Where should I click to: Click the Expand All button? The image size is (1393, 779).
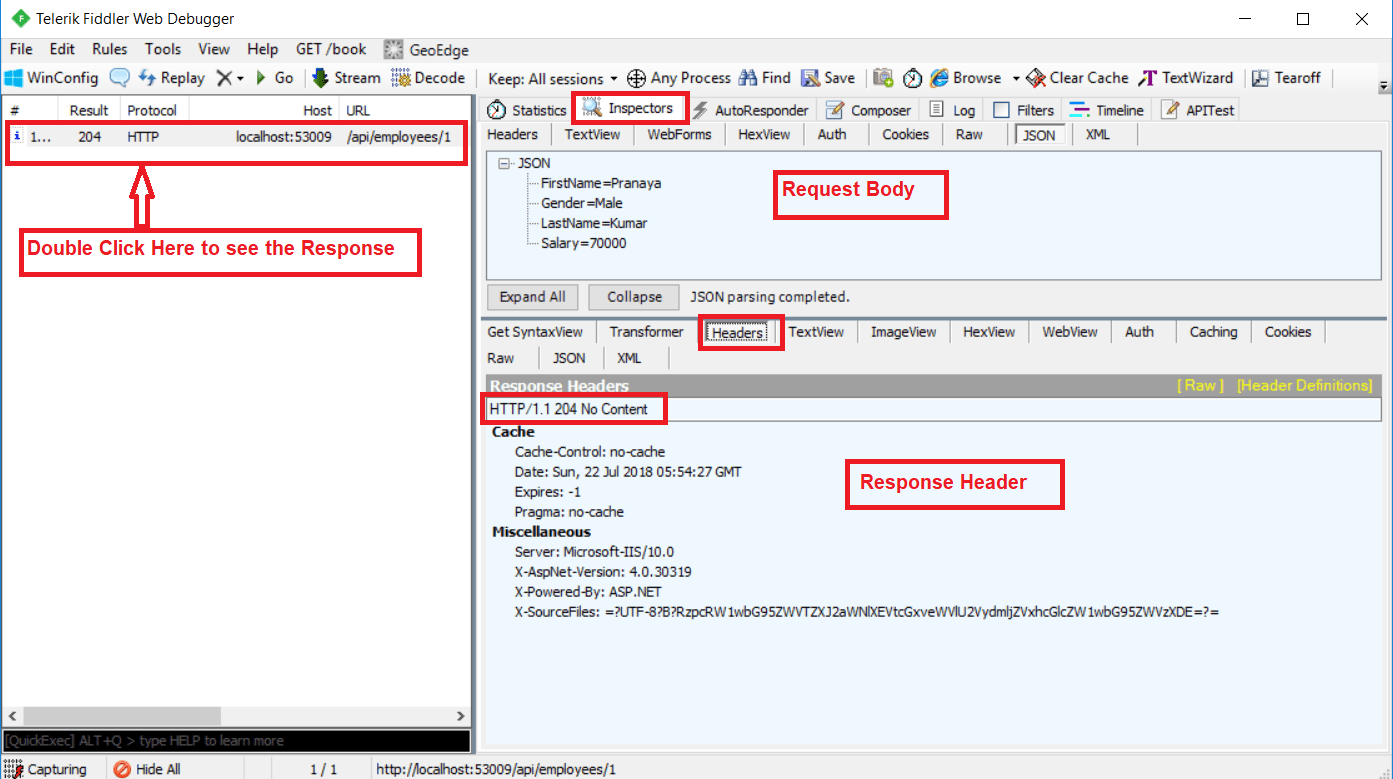pyautogui.click(x=532, y=296)
